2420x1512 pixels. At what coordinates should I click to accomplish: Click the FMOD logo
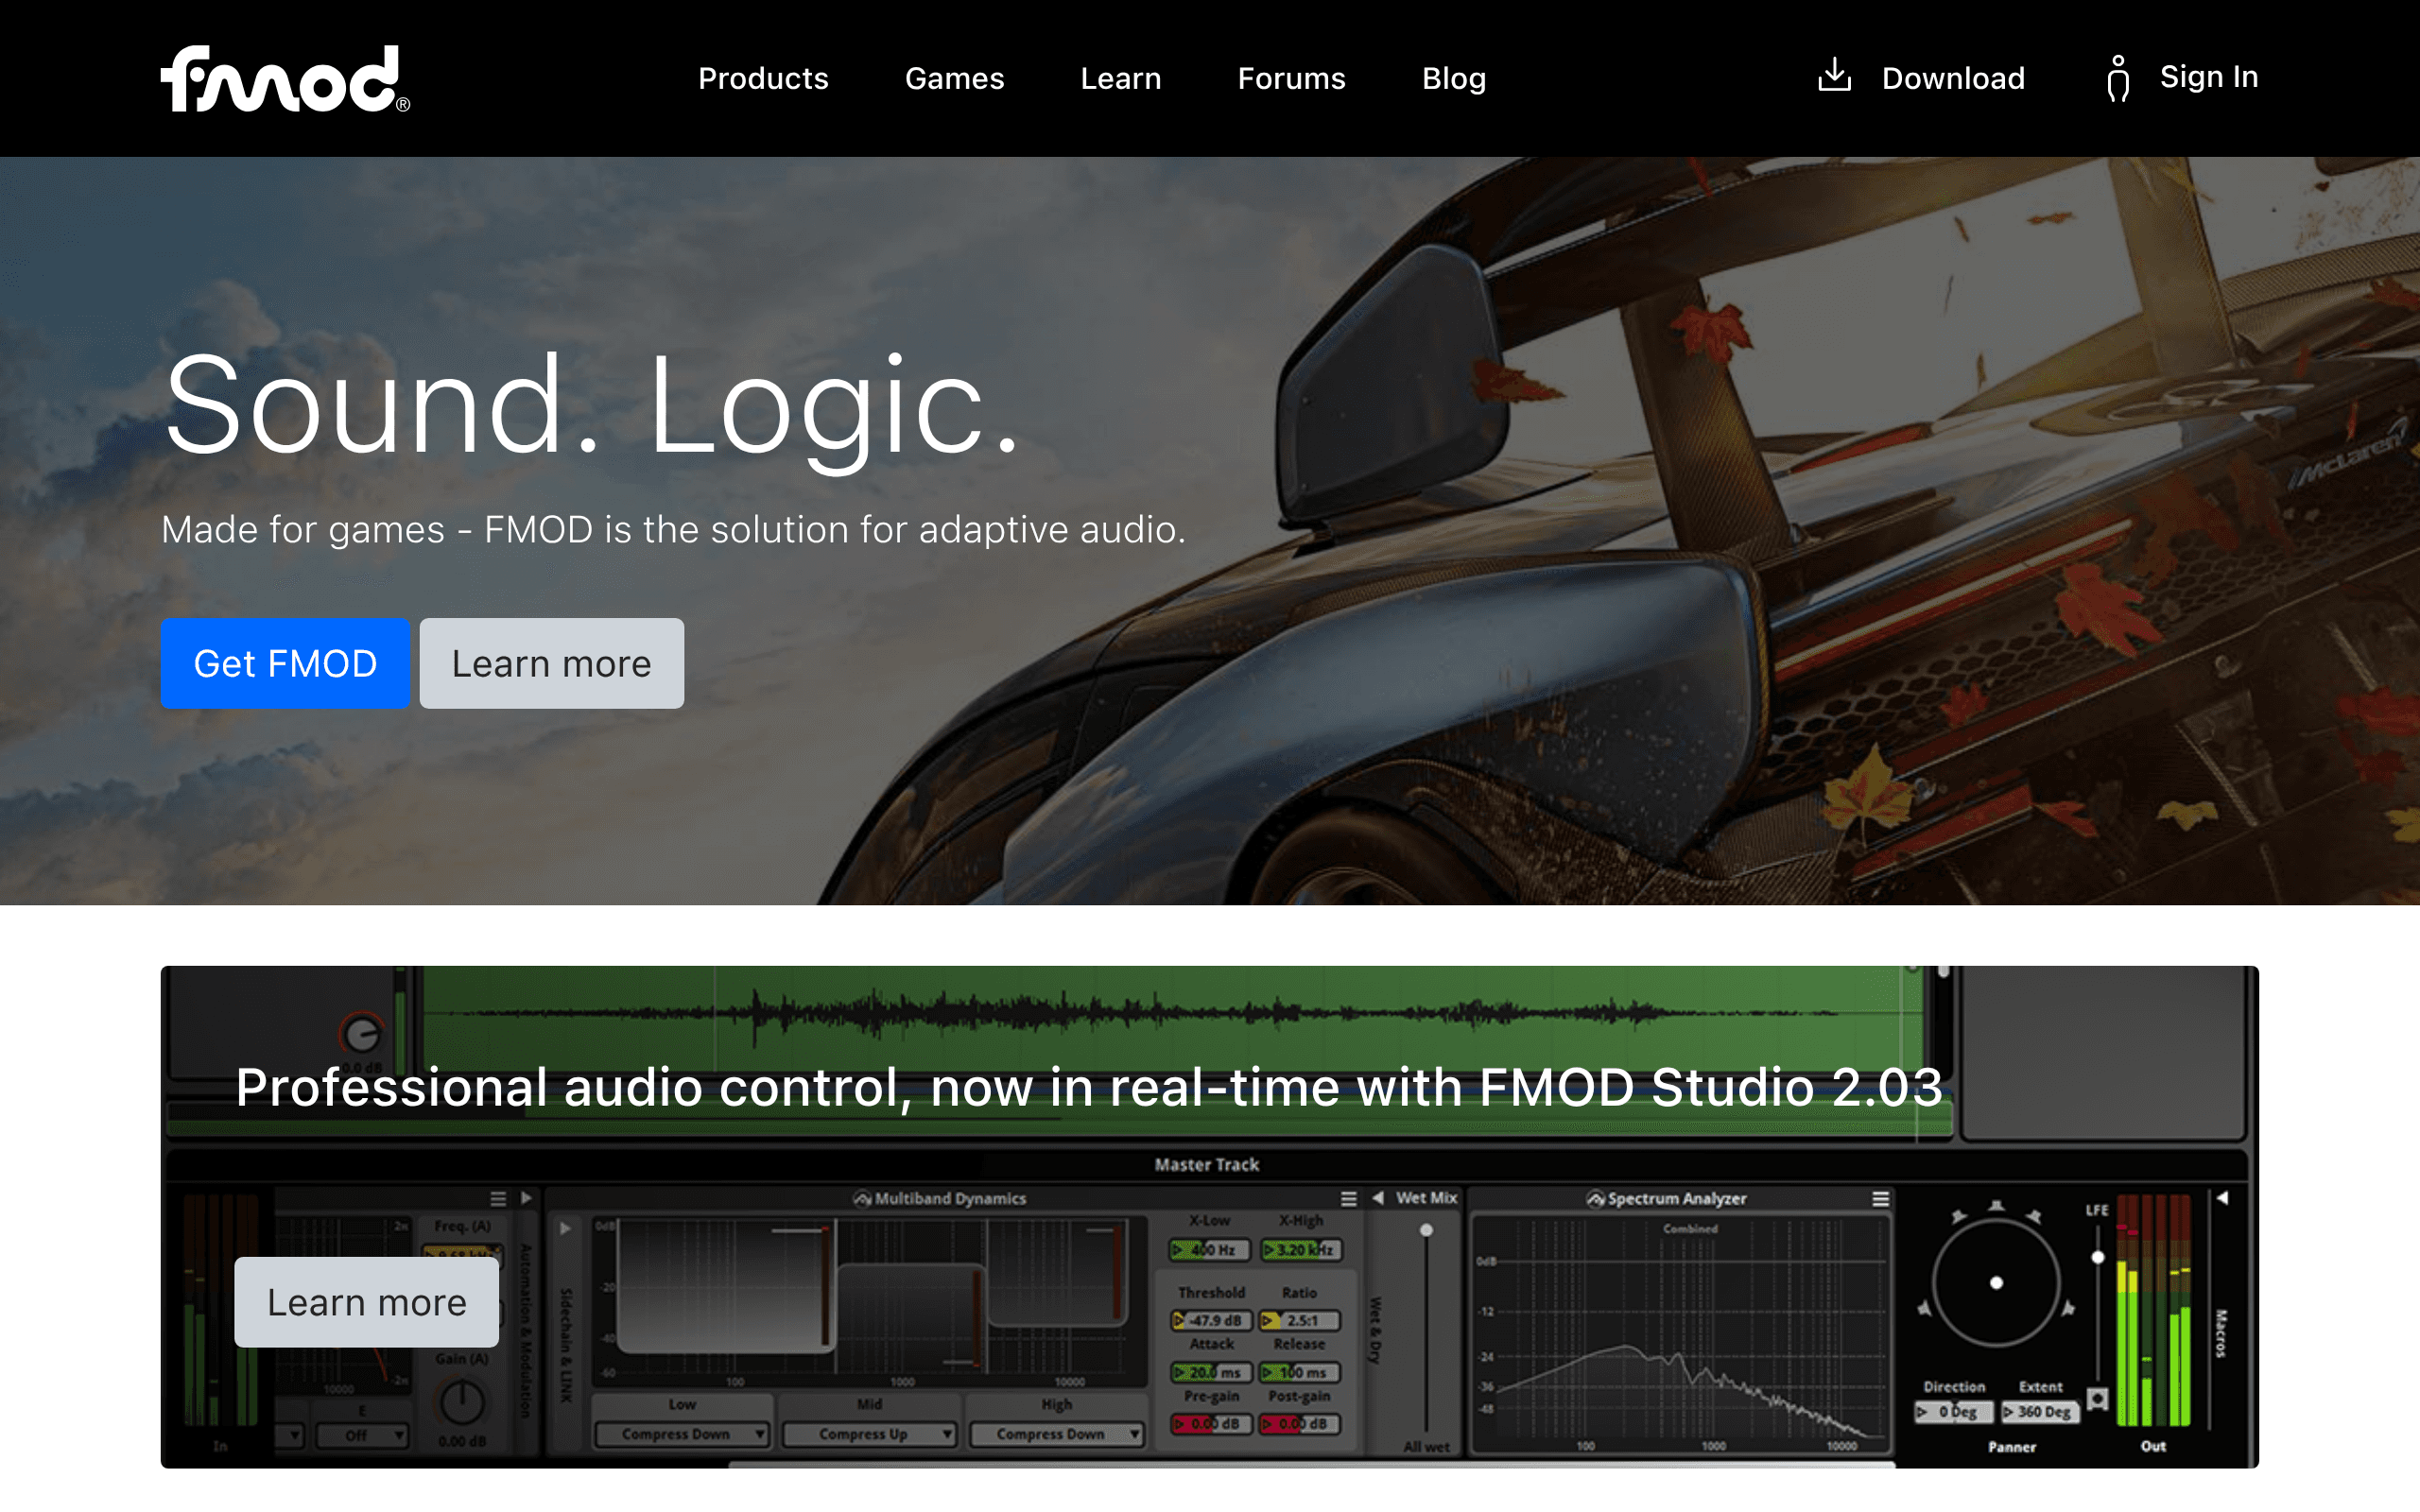tap(285, 79)
